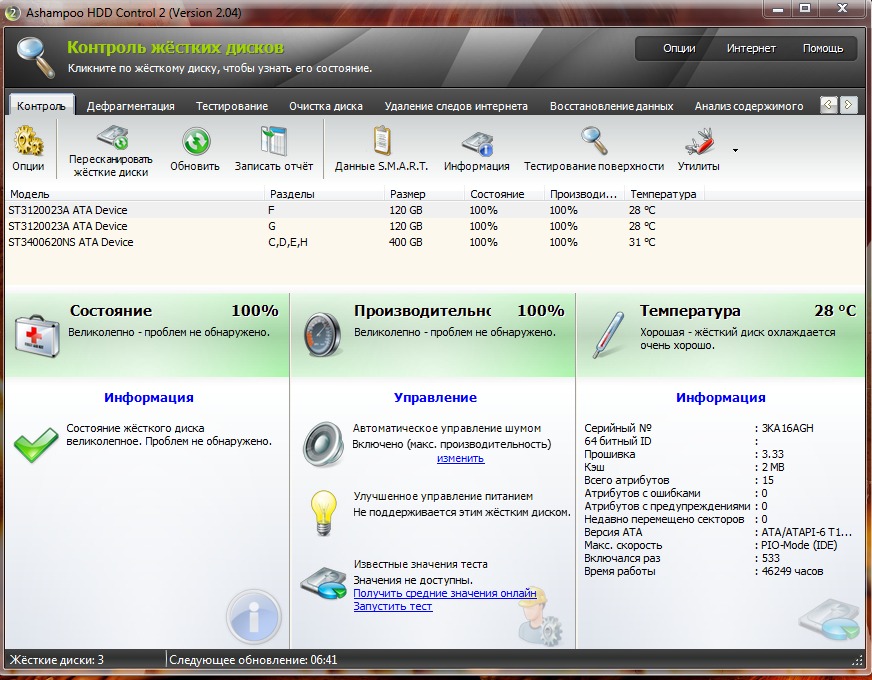Click the Записать отчёт icon
Screen dimensions: 872x680
[x=274, y=141]
